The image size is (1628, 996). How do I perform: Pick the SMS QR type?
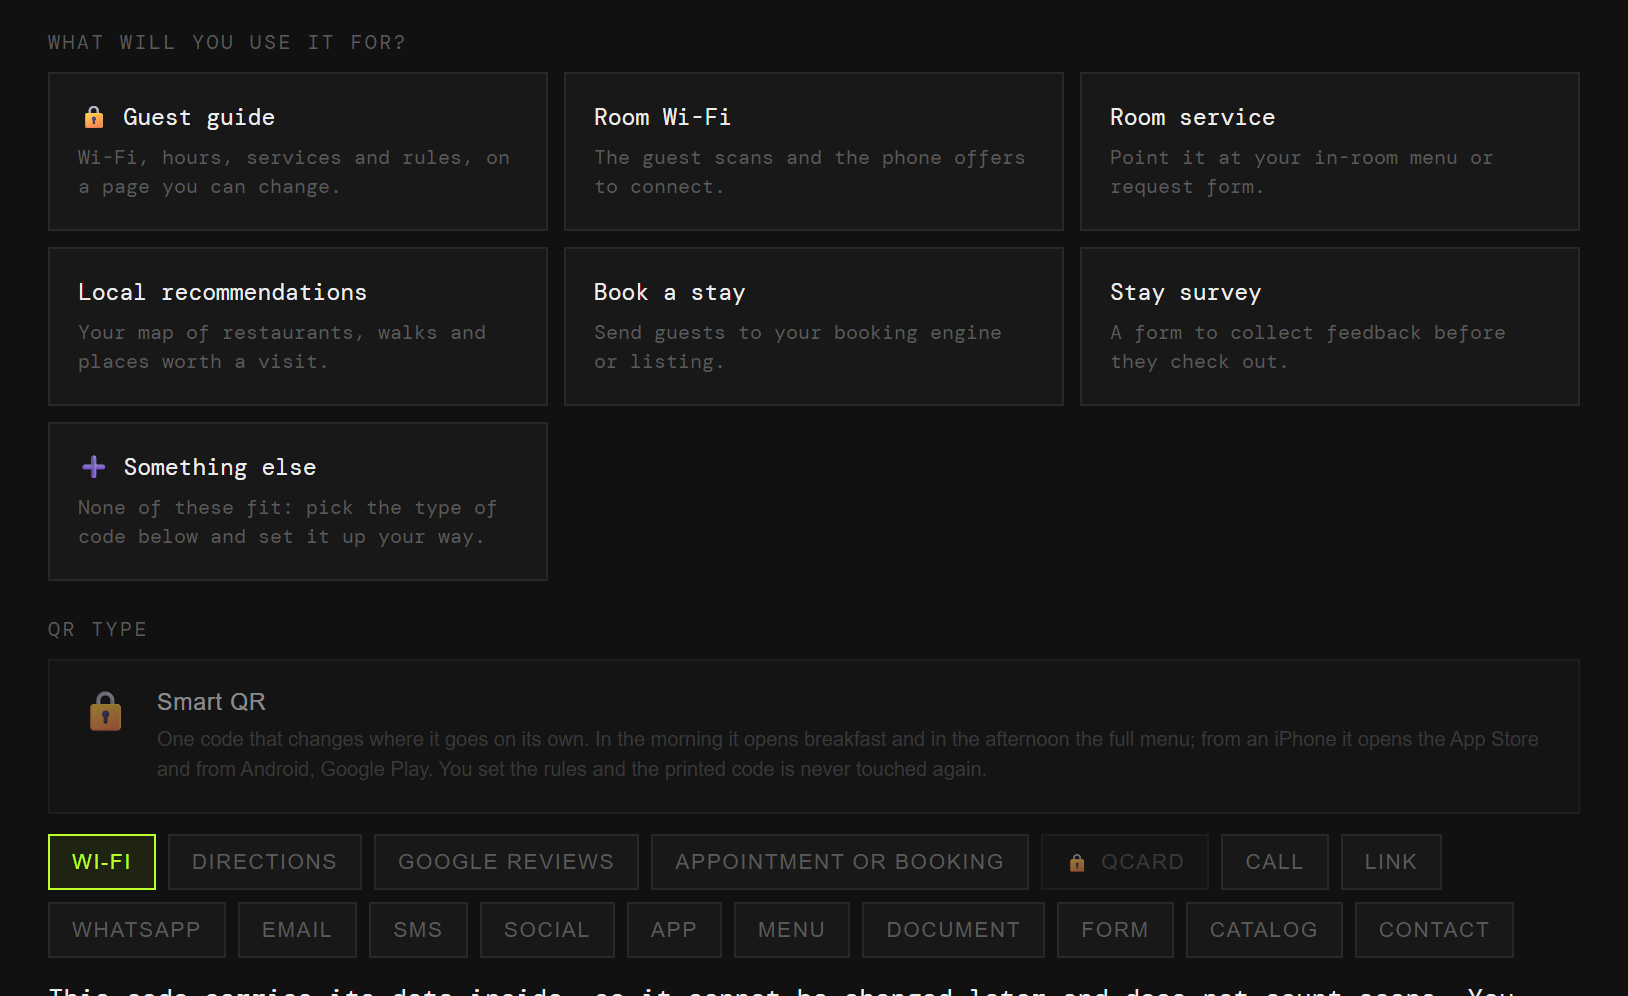click(x=418, y=930)
